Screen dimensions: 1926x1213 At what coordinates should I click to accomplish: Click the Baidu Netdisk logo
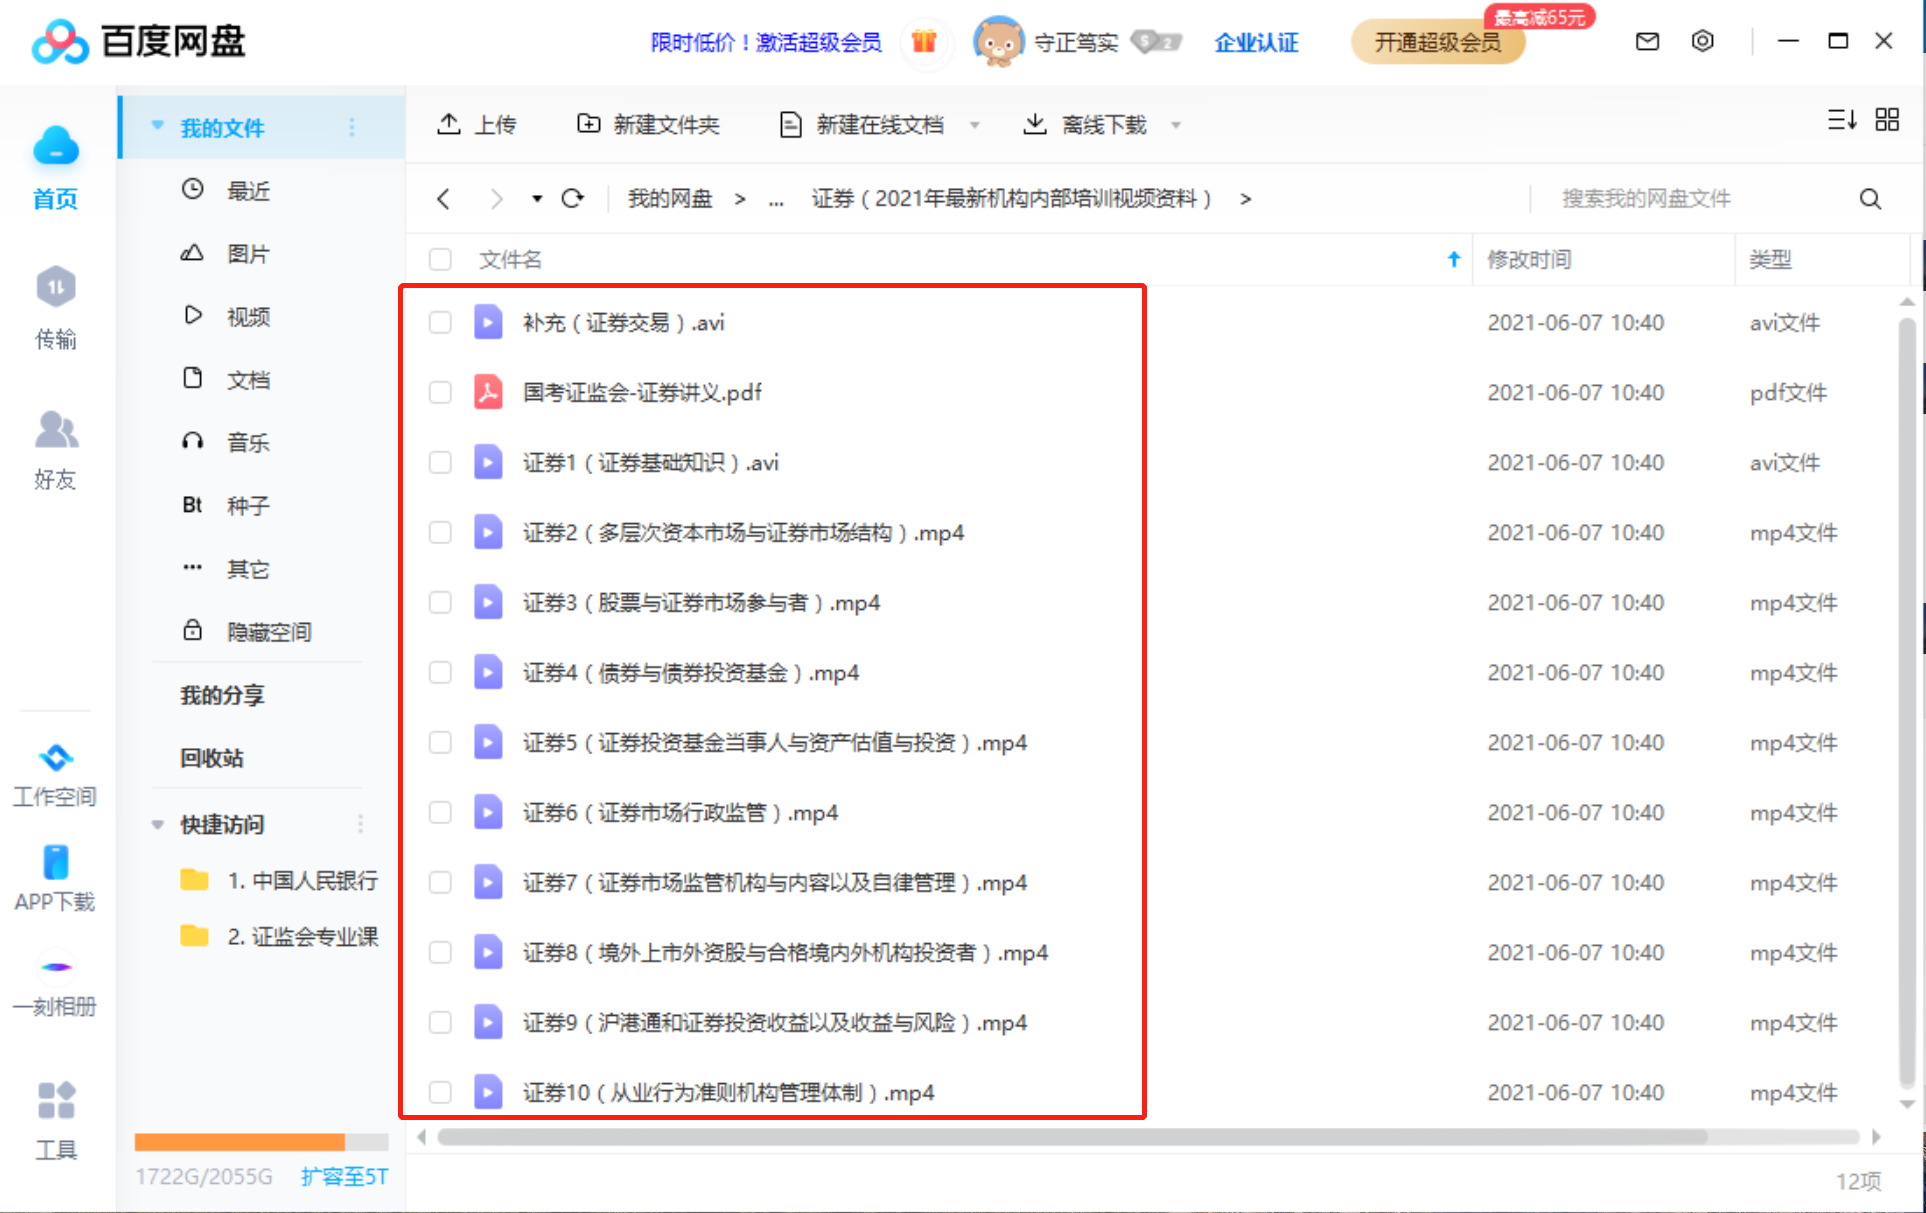tap(138, 41)
